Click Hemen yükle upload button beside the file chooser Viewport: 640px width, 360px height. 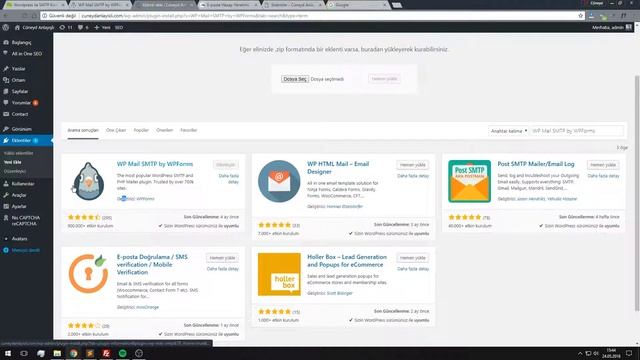[384, 78]
